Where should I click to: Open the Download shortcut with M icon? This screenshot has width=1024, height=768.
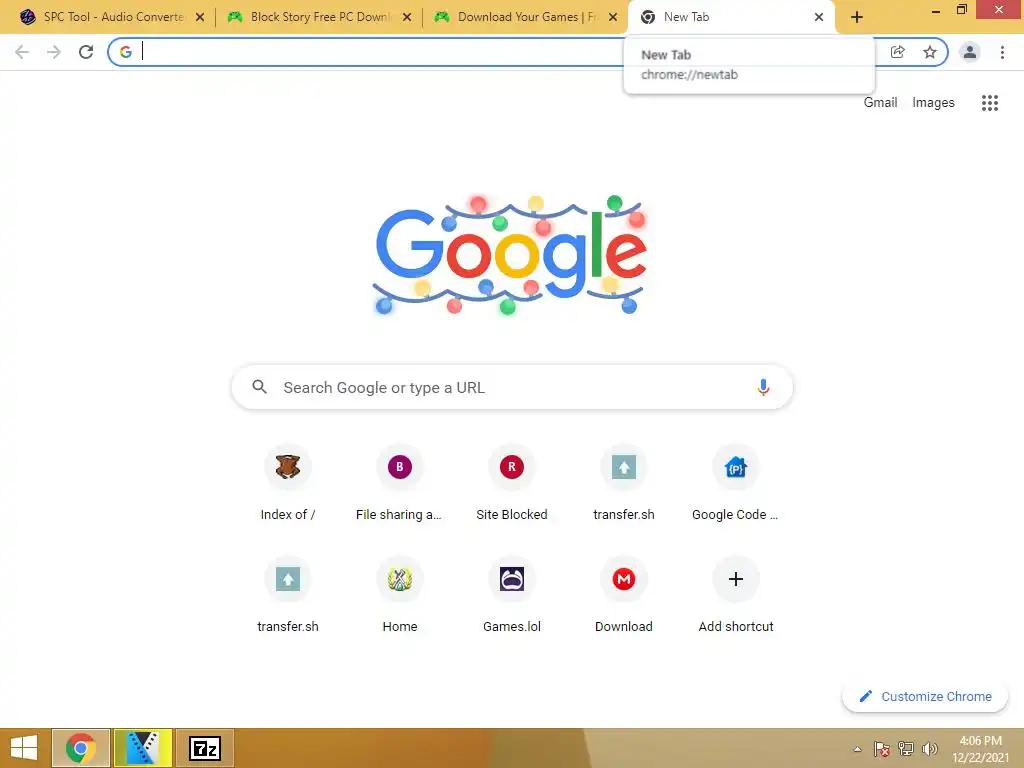click(x=624, y=597)
